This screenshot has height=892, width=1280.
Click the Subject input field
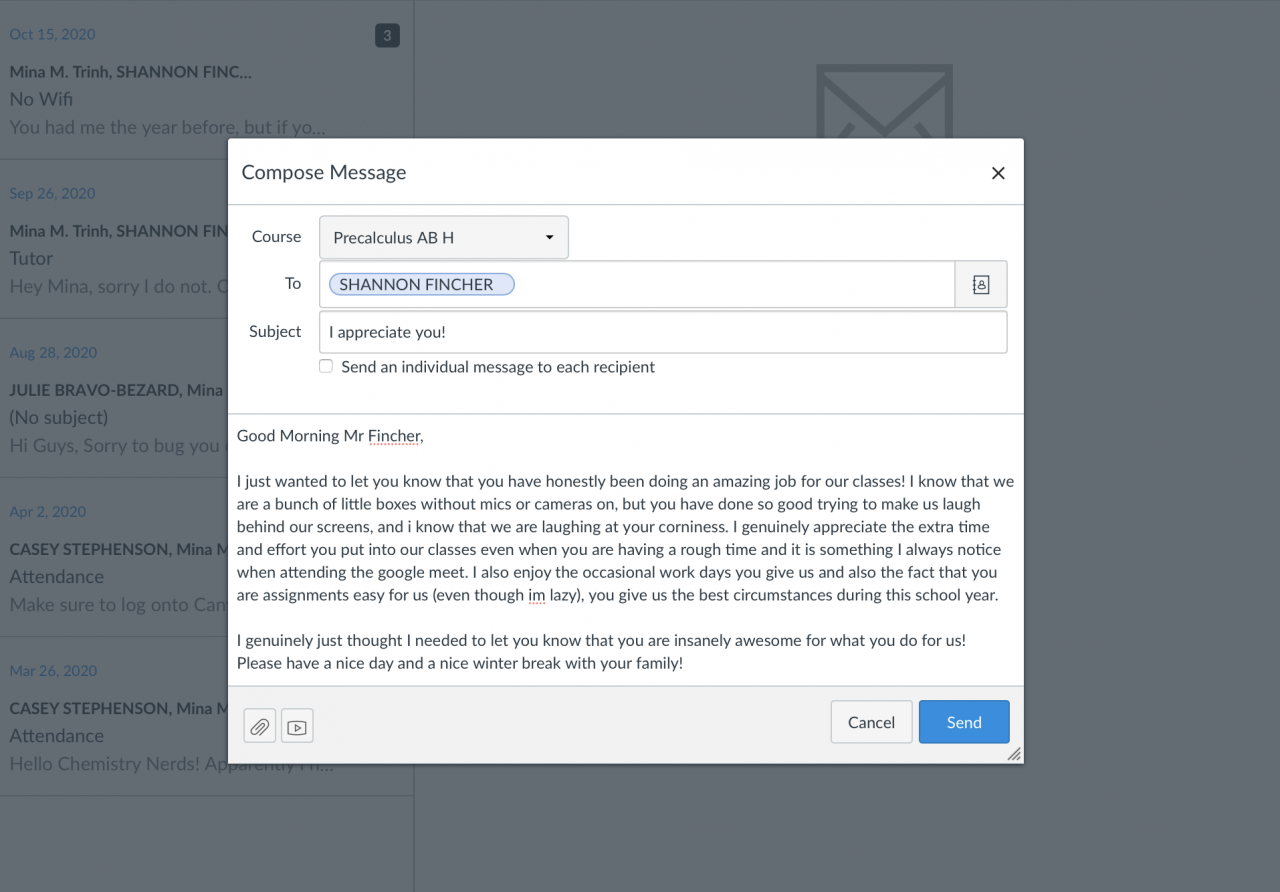pos(662,332)
